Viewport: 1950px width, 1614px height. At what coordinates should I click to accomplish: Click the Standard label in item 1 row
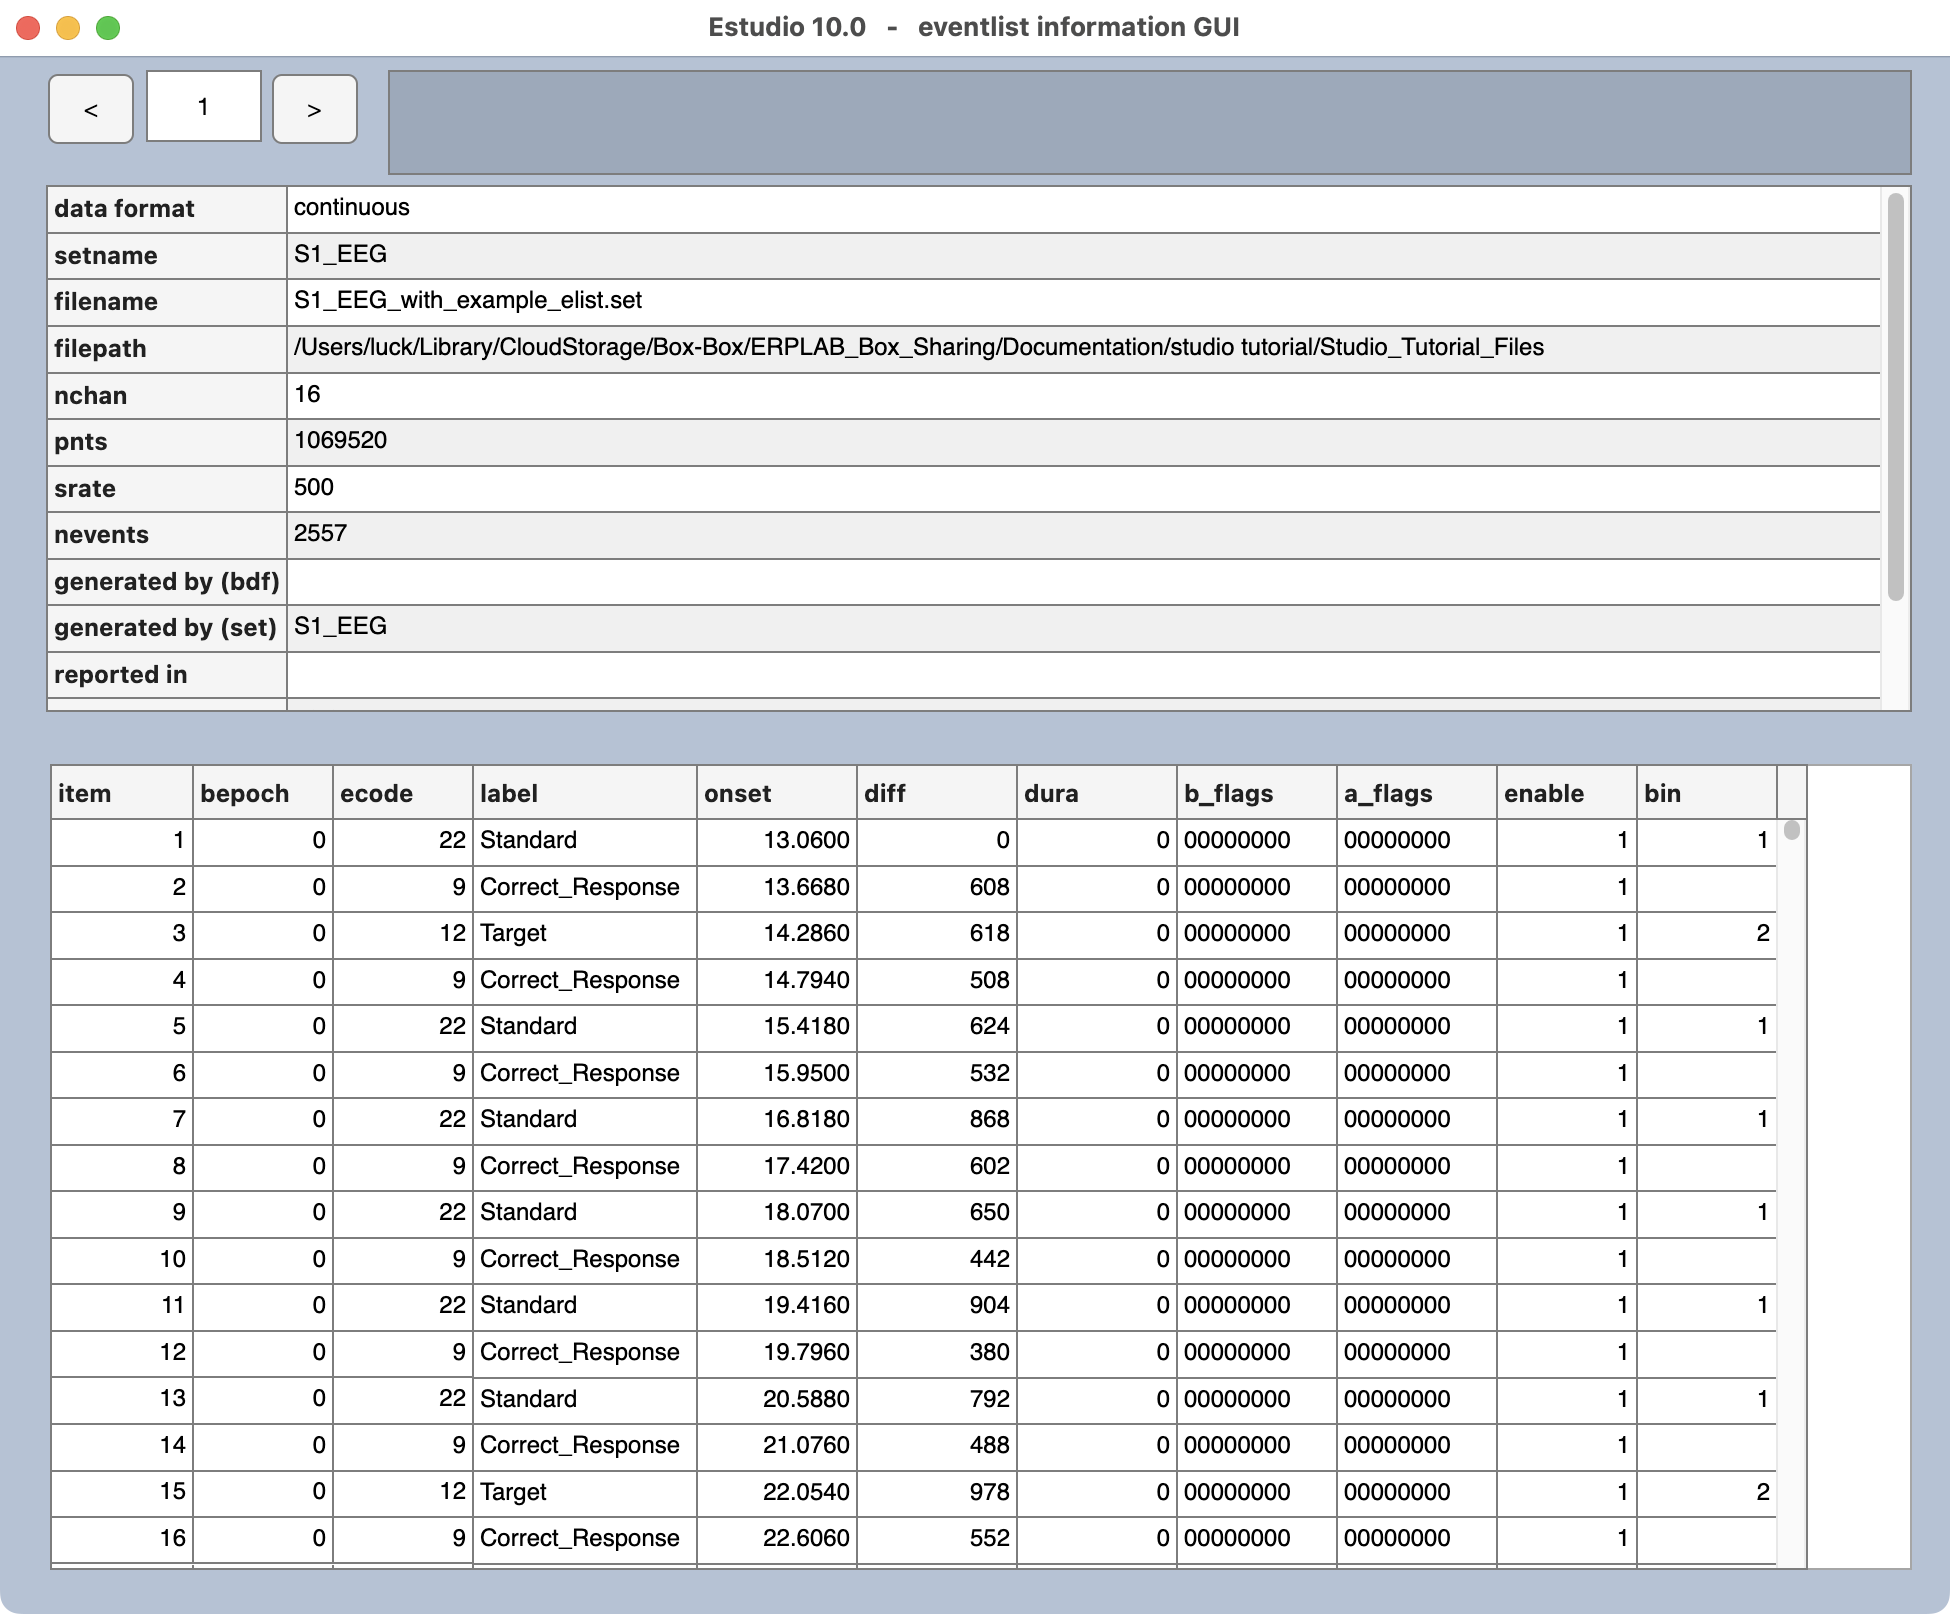tap(528, 840)
